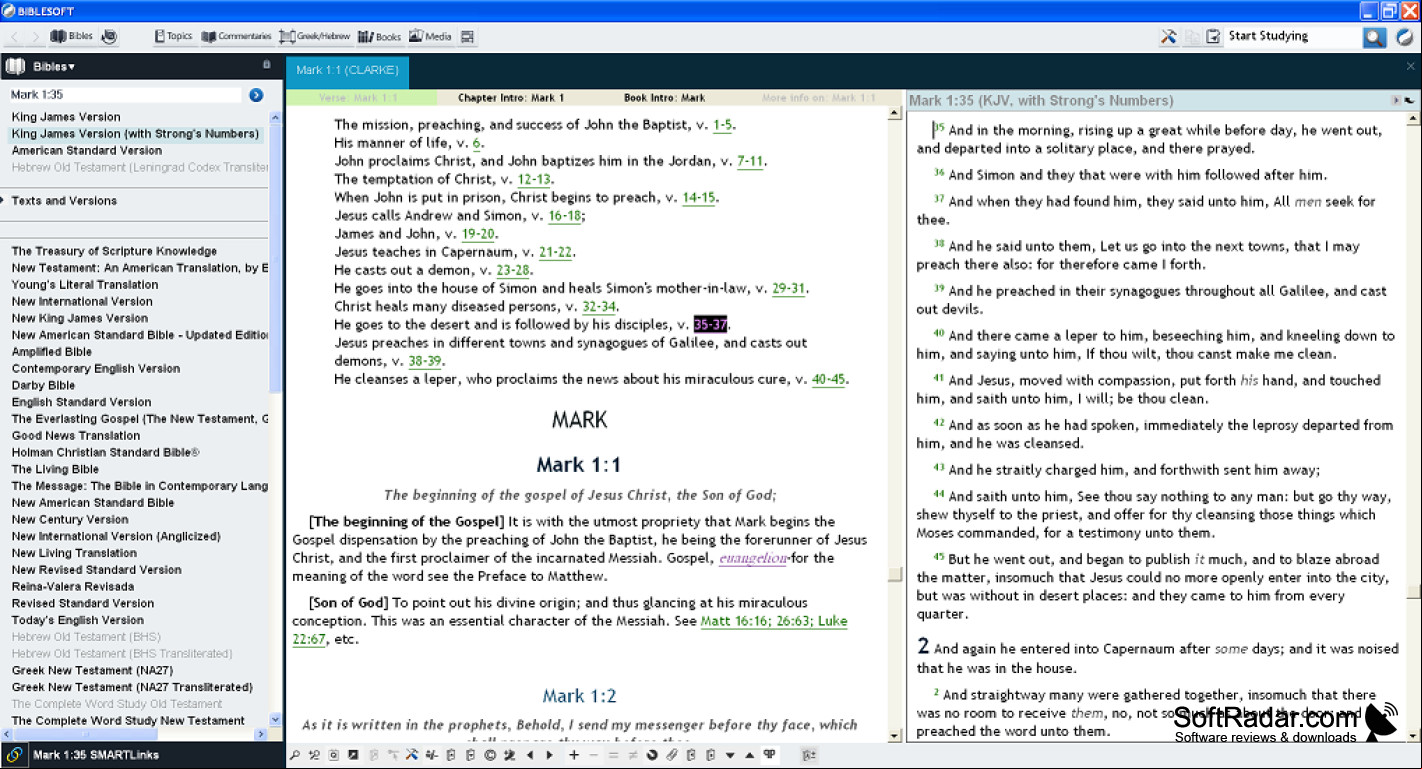Click the Bibles list scrollbar down arrow

tap(276, 720)
